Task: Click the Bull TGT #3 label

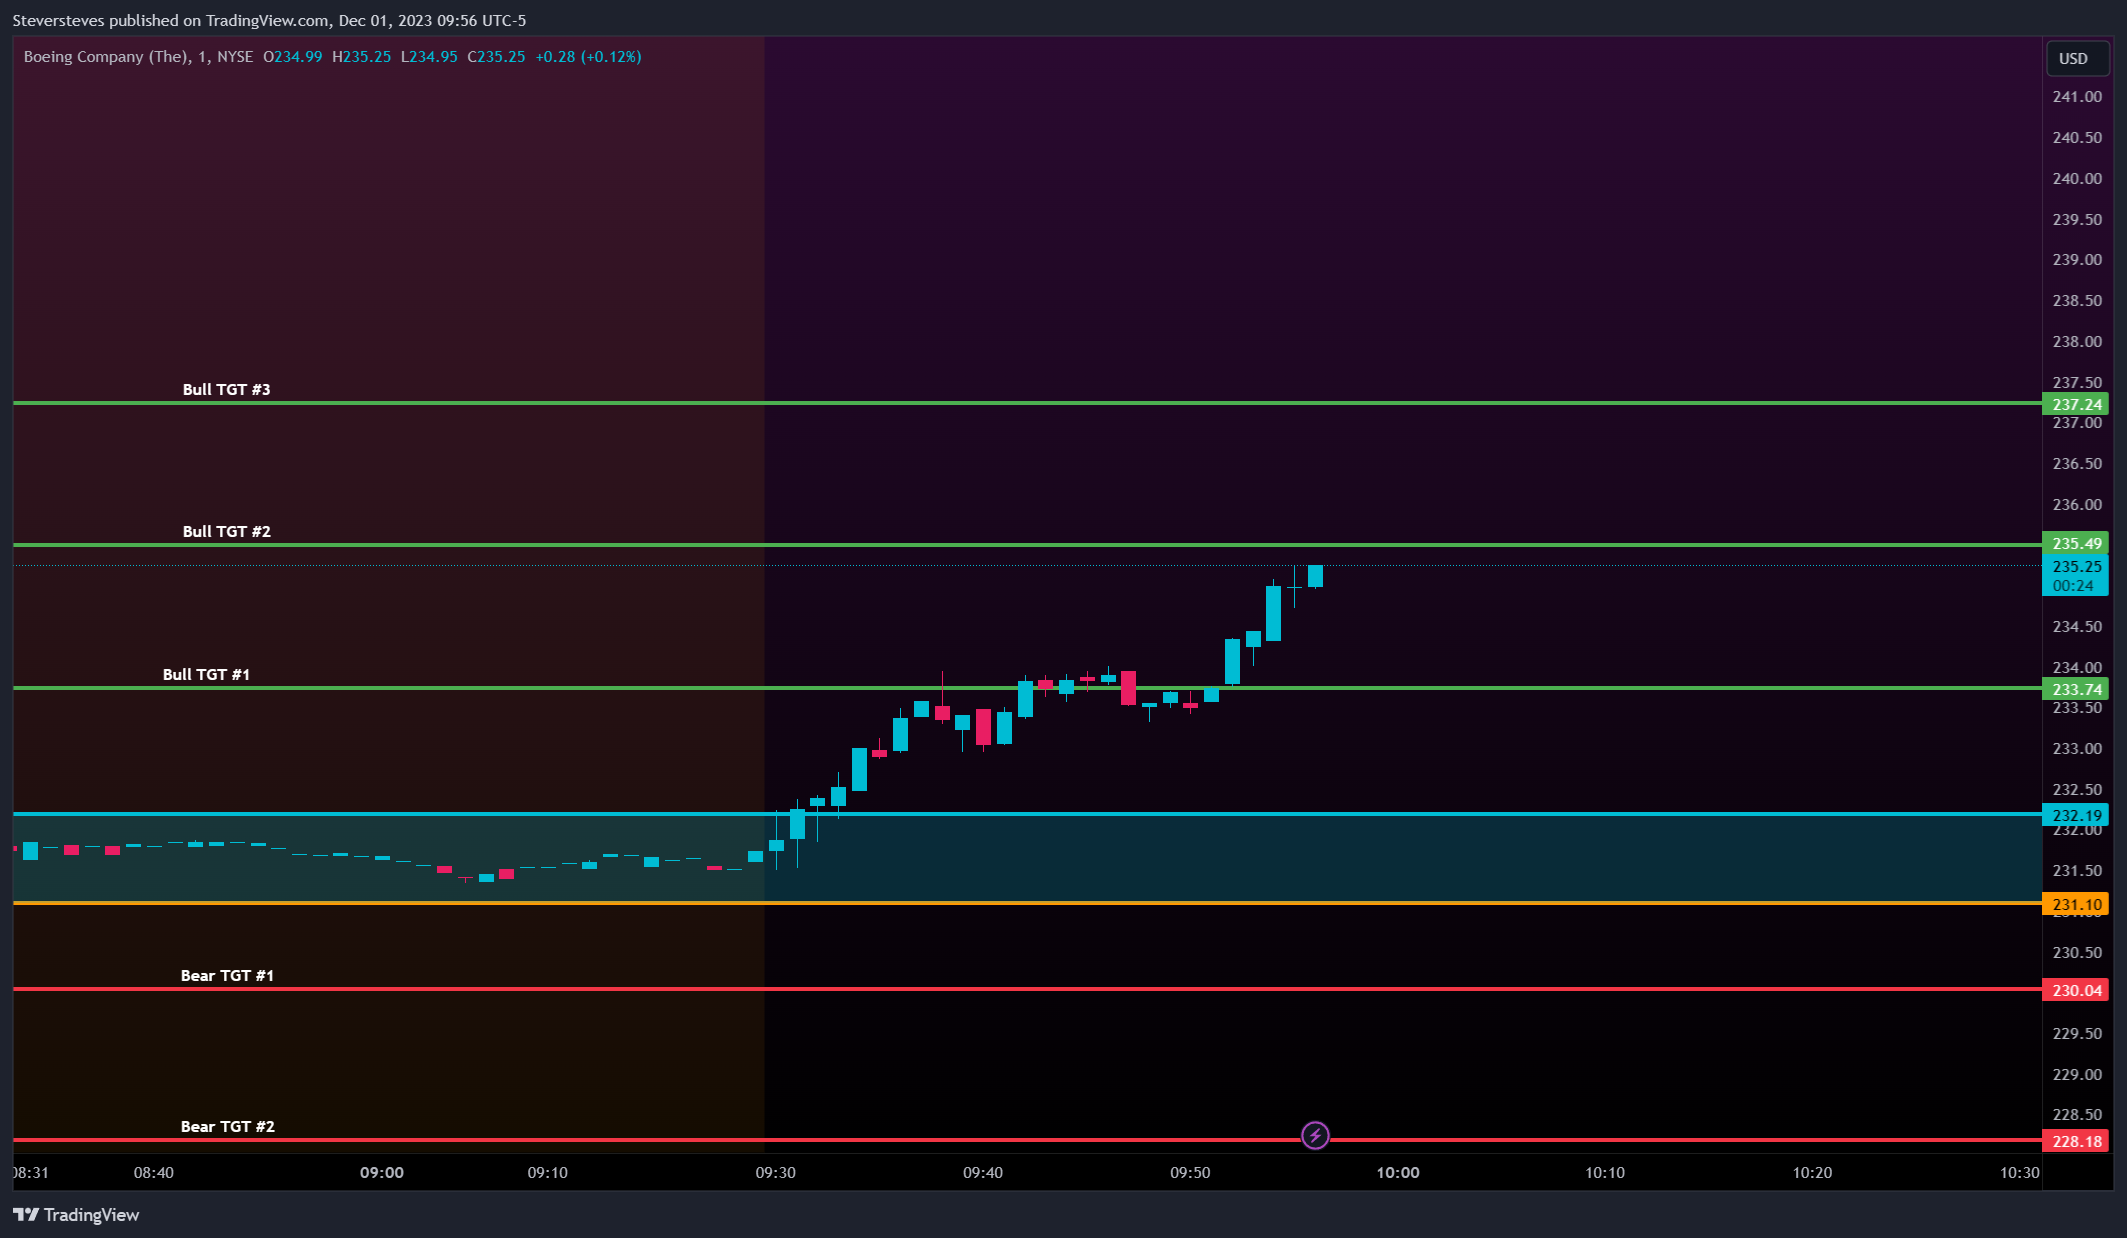Action: click(x=226, y=389)
